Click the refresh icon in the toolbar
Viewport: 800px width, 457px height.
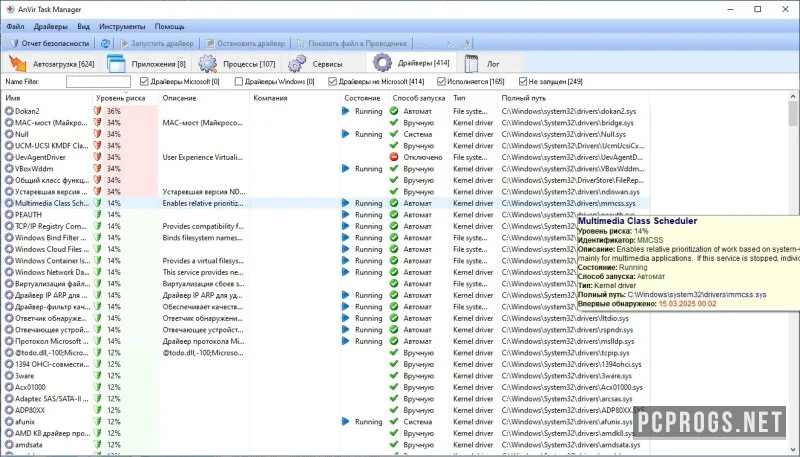105,43
